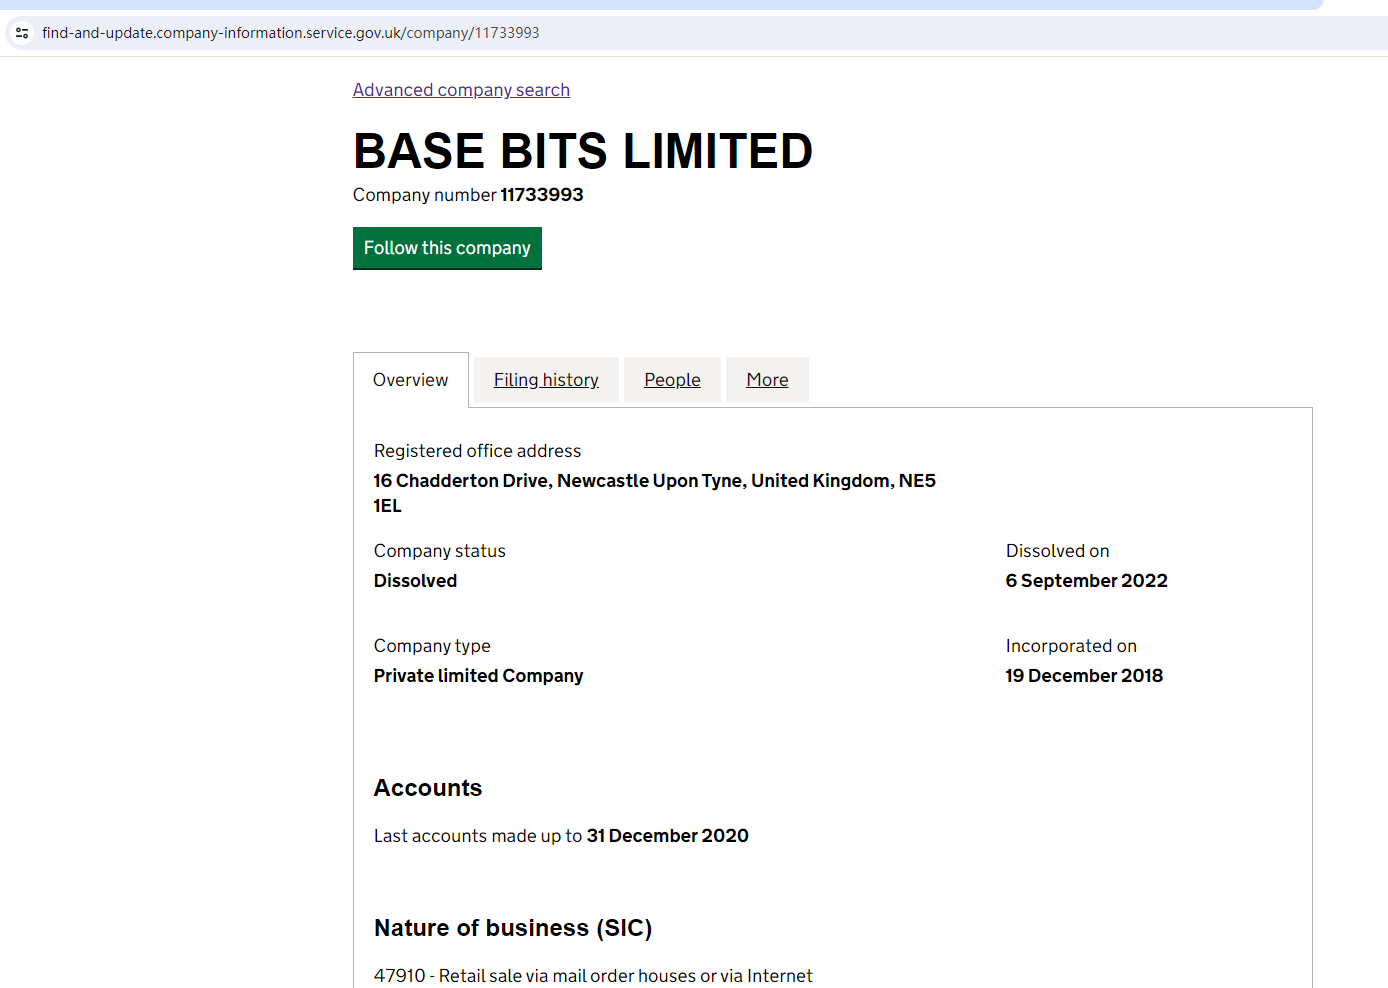This screenshot has width=1388, height=988.
Task: Open the Advanced company search link
Action: point(461,90)
